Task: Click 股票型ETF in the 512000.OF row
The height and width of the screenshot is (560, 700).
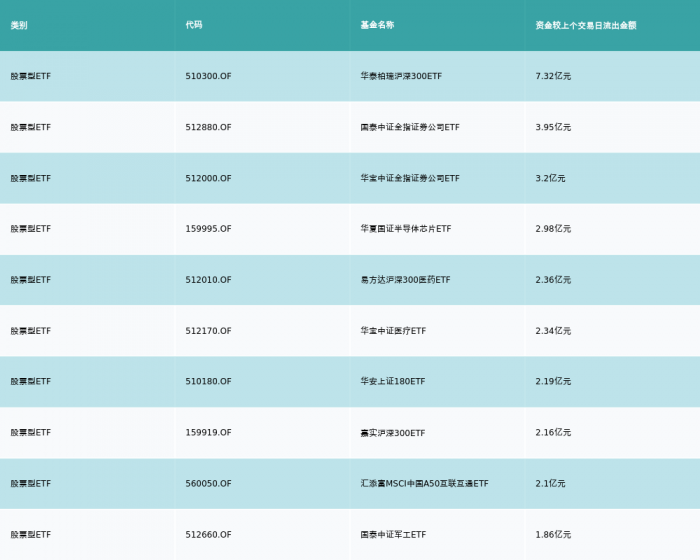Action: click(31, 178)
